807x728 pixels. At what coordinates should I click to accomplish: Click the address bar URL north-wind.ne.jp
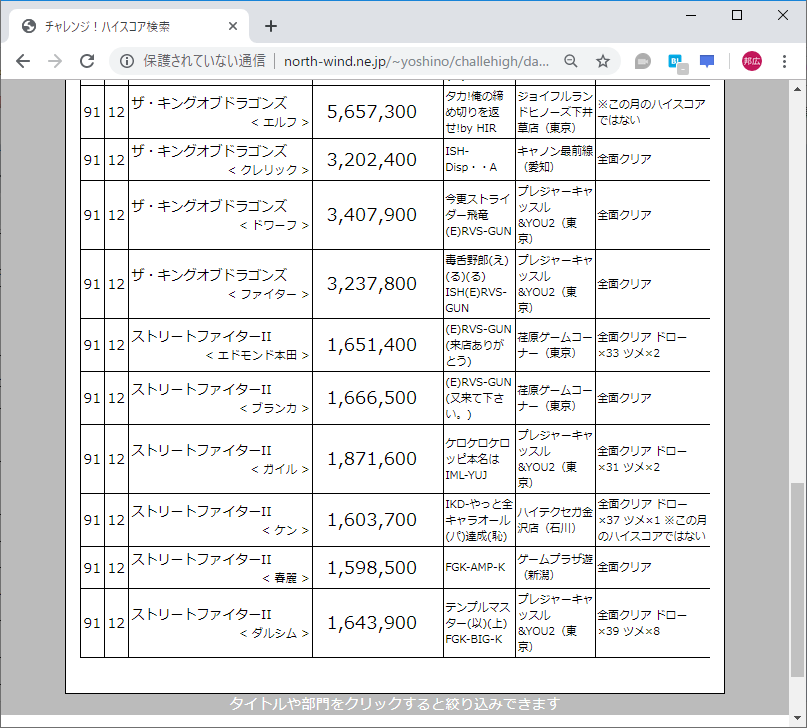(x=416, y=61)
